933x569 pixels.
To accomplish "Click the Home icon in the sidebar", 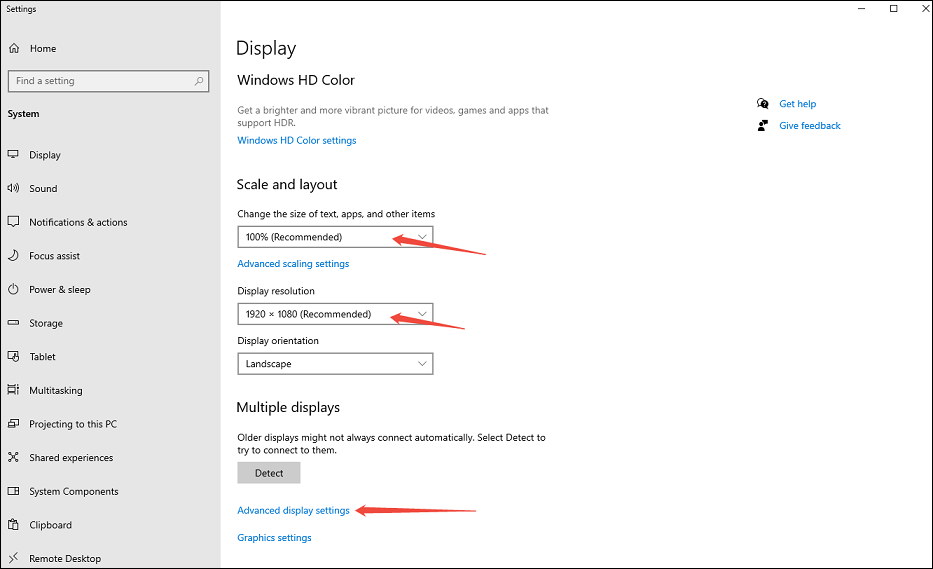I will pos(14,48).
